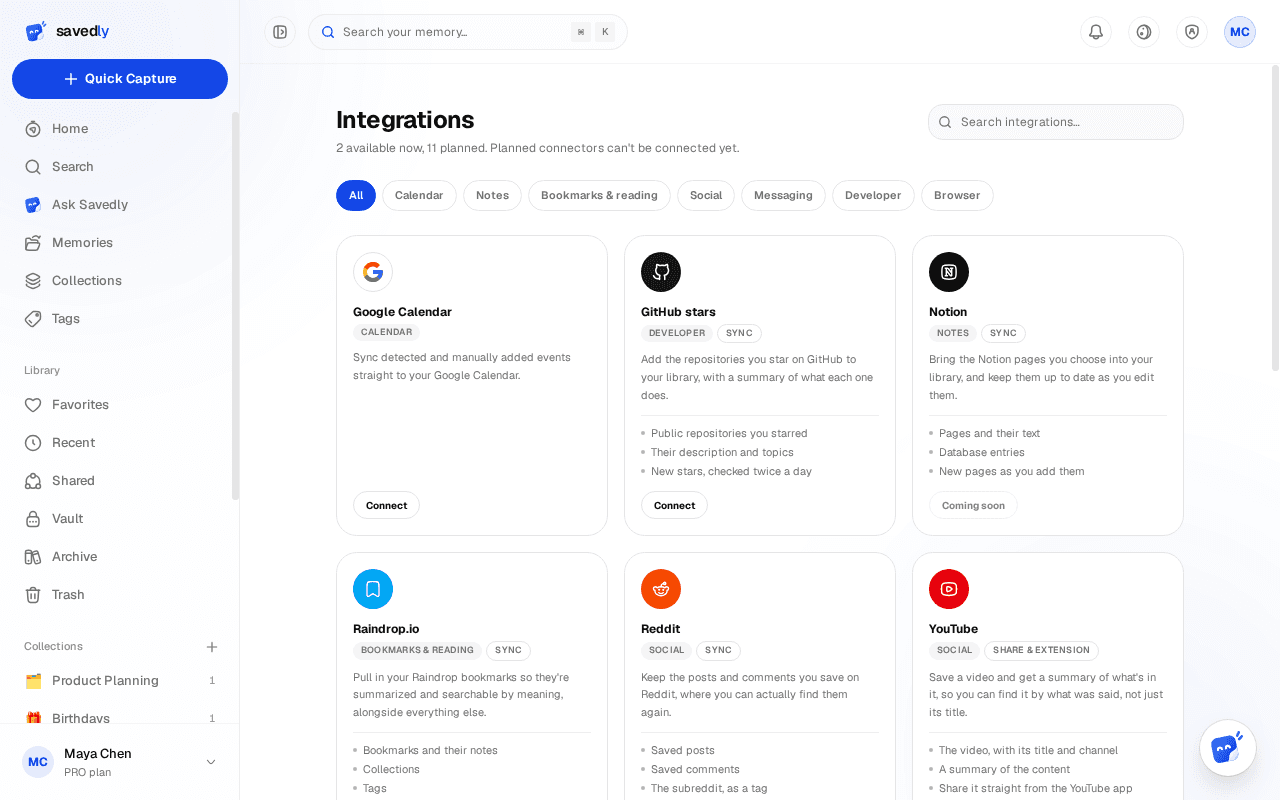The image size is (1280, 800).
Task: Connect the Google Calendar integration
Action: pos(386,505)
